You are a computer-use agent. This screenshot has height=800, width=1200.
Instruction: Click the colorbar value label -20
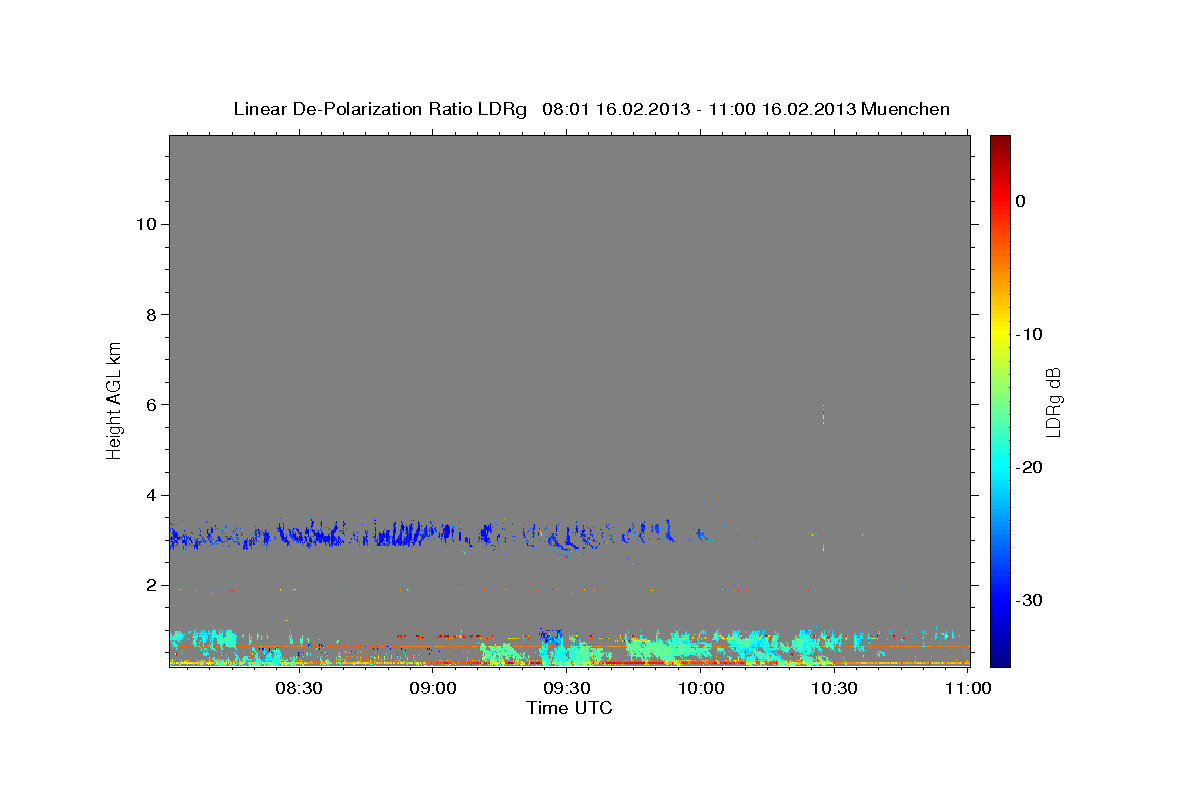[1030, 467]
